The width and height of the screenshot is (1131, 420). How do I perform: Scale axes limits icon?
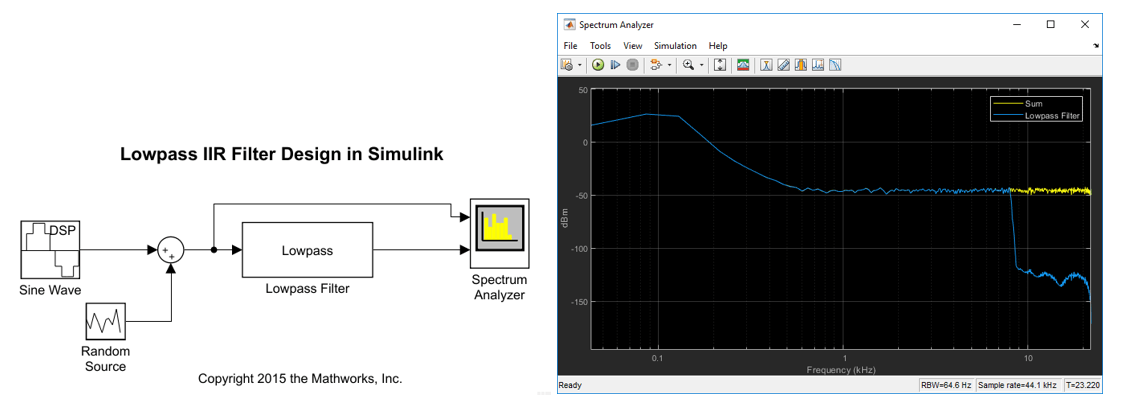719,65
